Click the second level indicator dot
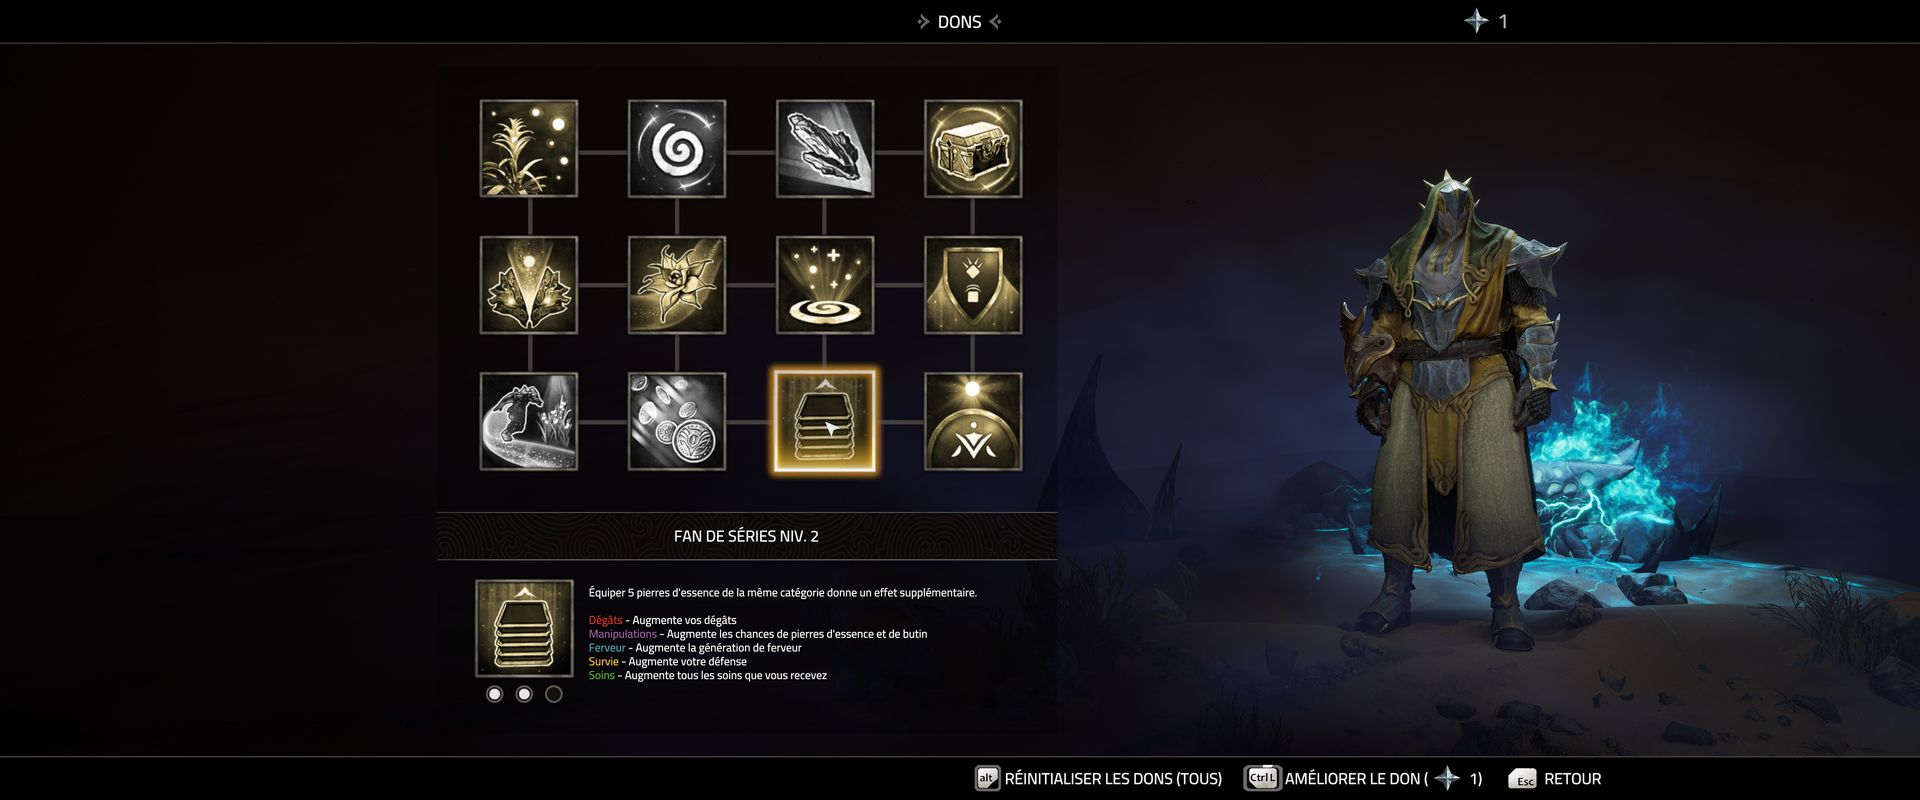 [x=524, y=694]
